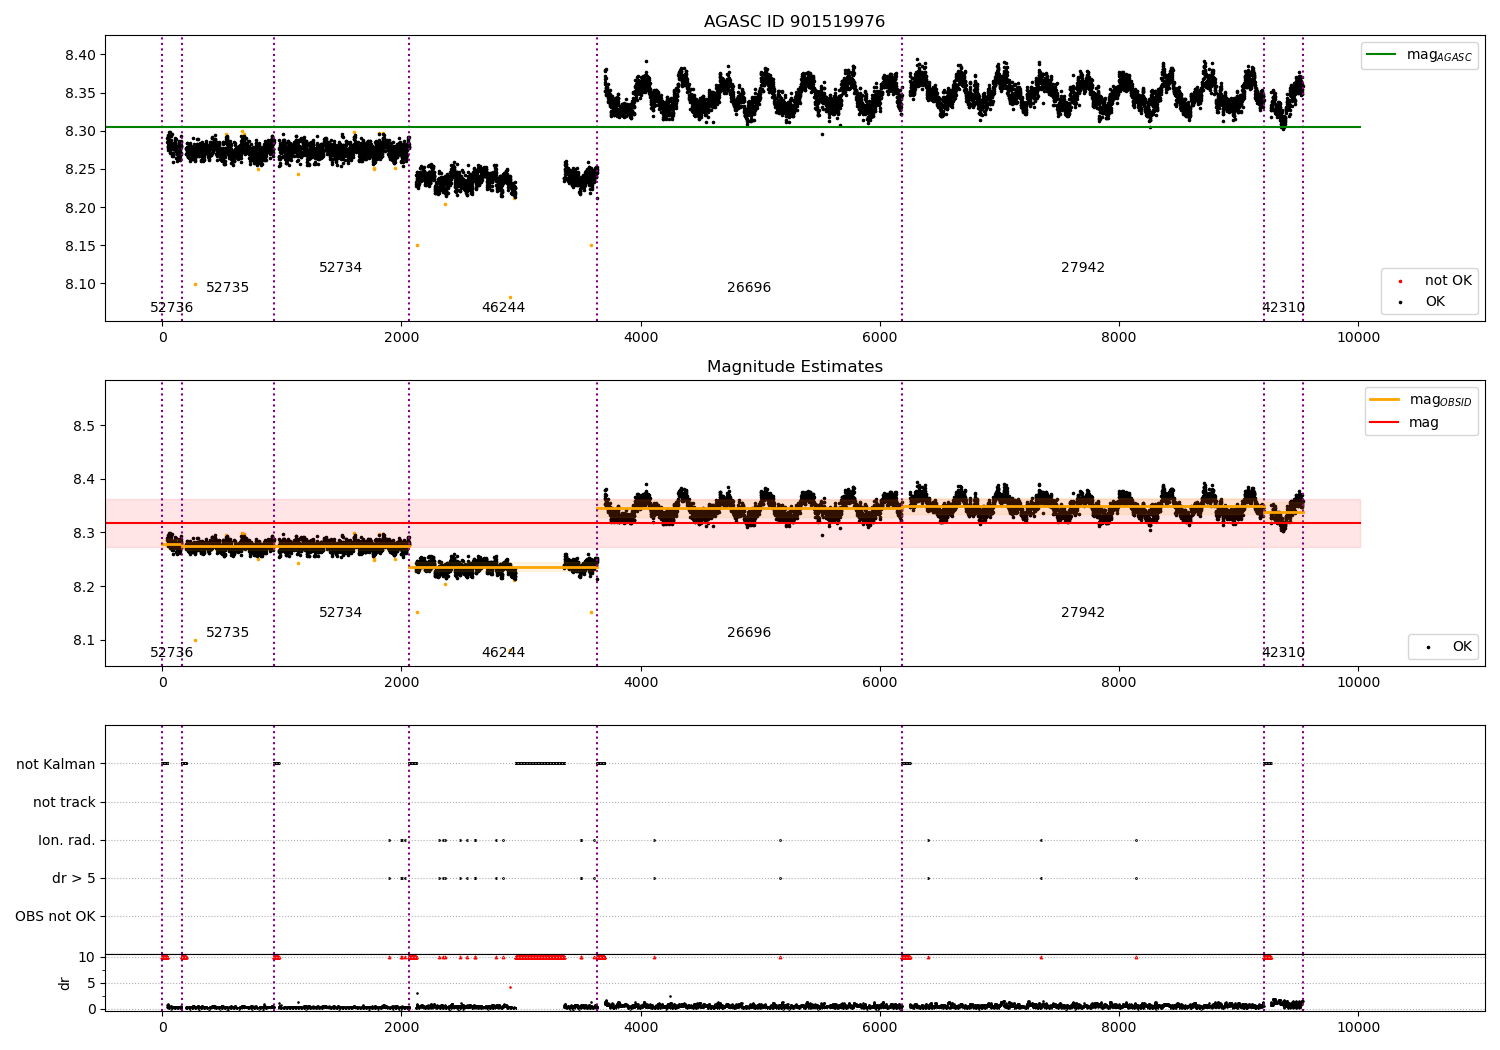
Task: Click obsid label 26696 in top panel
Action: click(x=749, y=288)
